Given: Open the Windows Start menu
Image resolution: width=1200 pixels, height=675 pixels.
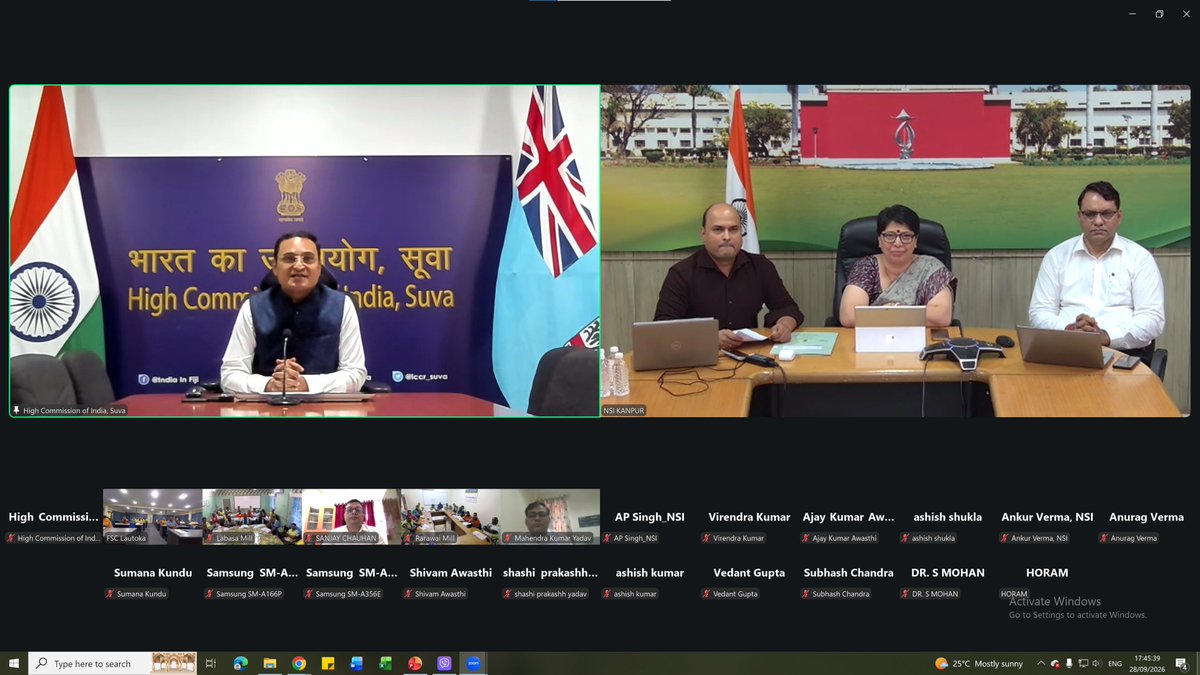Looking at the screenshot, I should tap(14, 663).
